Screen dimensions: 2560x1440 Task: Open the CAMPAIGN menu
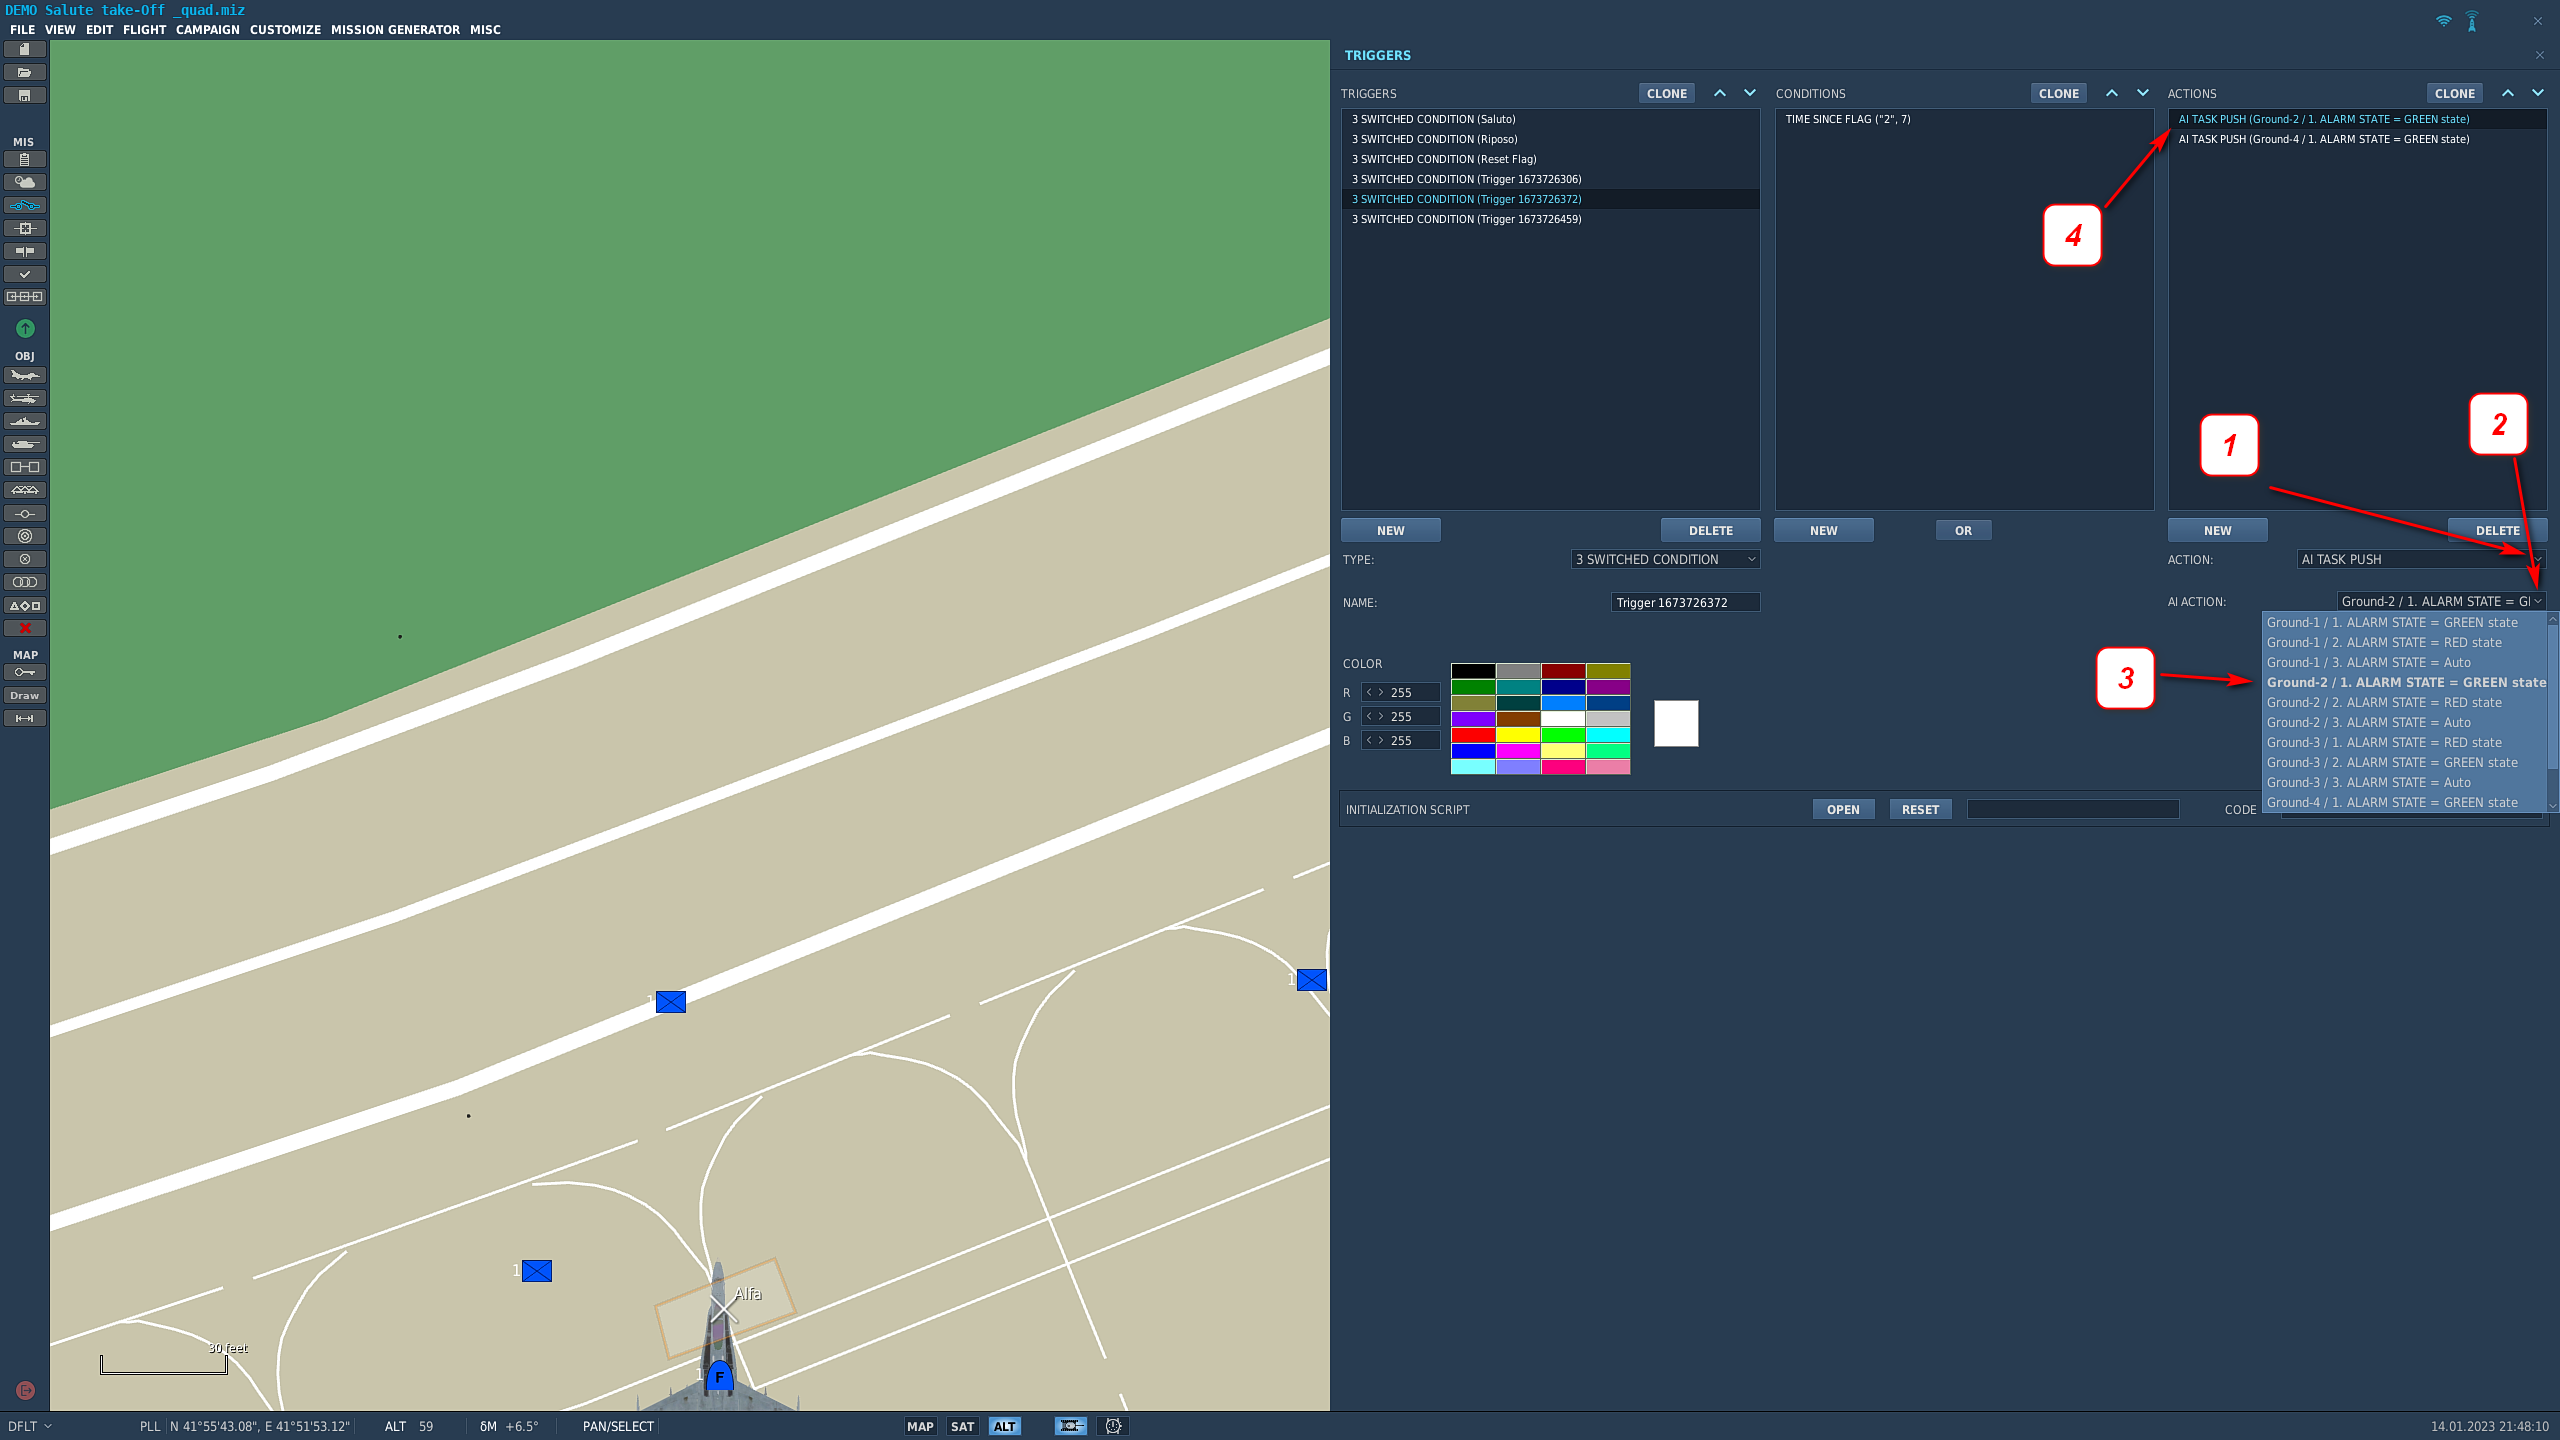point(208,30)
